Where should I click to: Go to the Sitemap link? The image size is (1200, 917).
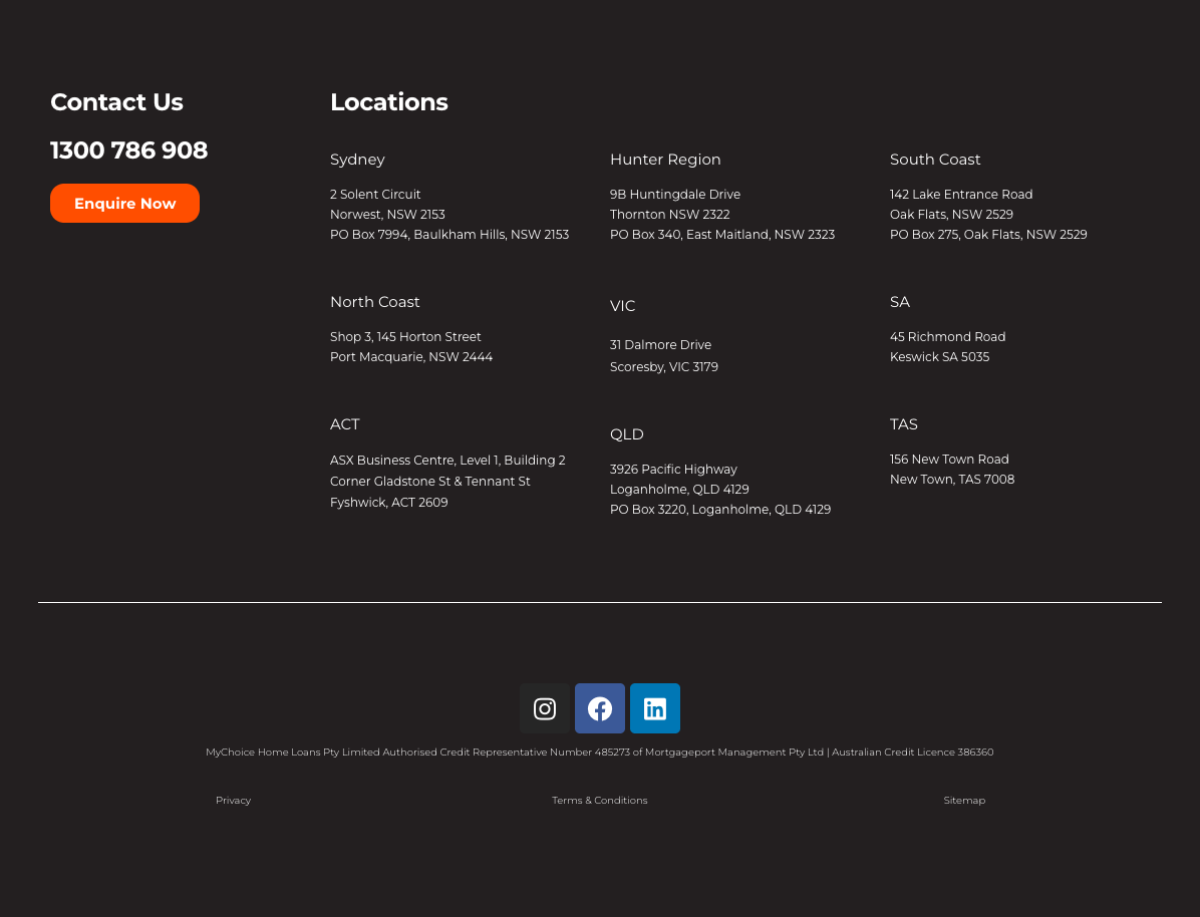pyautogui.click(x=964, y=800)
